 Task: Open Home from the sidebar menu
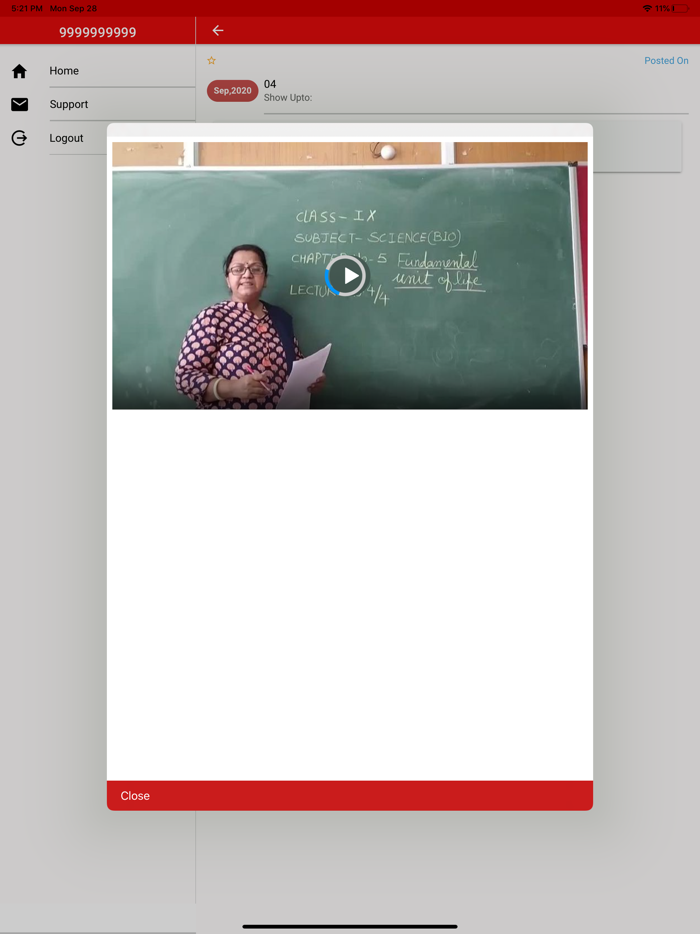click(x=64, y=71)
